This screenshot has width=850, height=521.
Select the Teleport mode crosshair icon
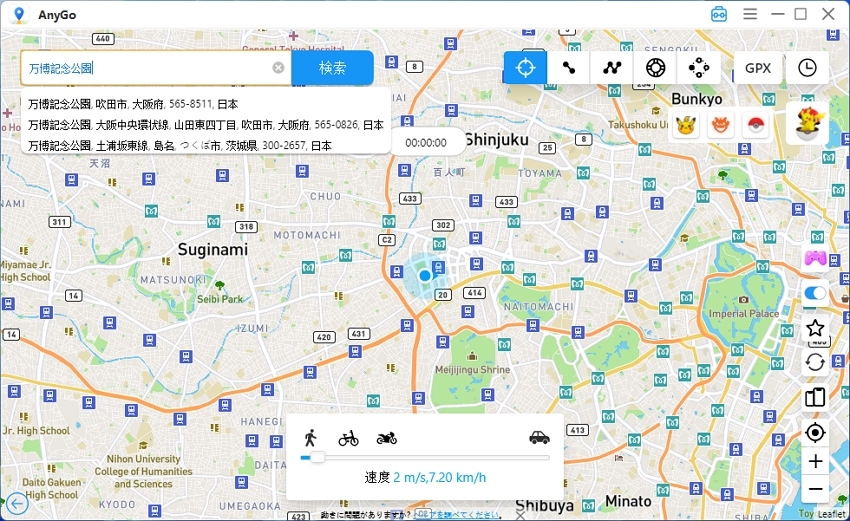tap(525, 68)
